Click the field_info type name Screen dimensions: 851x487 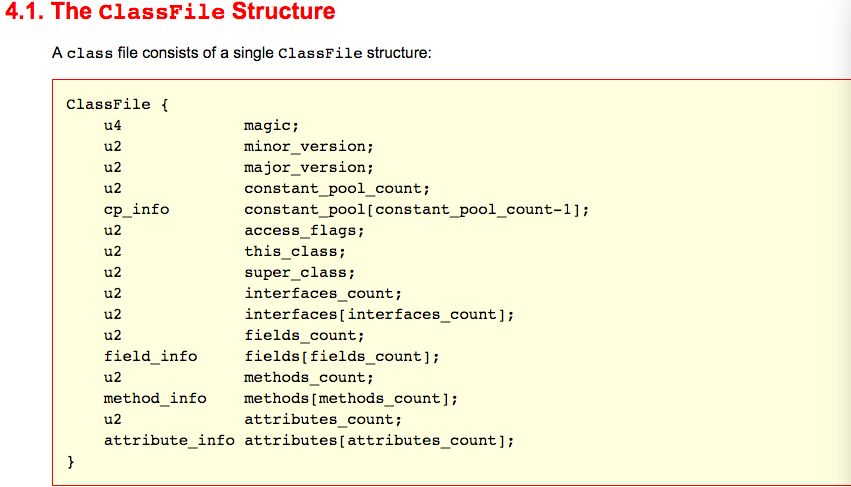pos(150,357)
